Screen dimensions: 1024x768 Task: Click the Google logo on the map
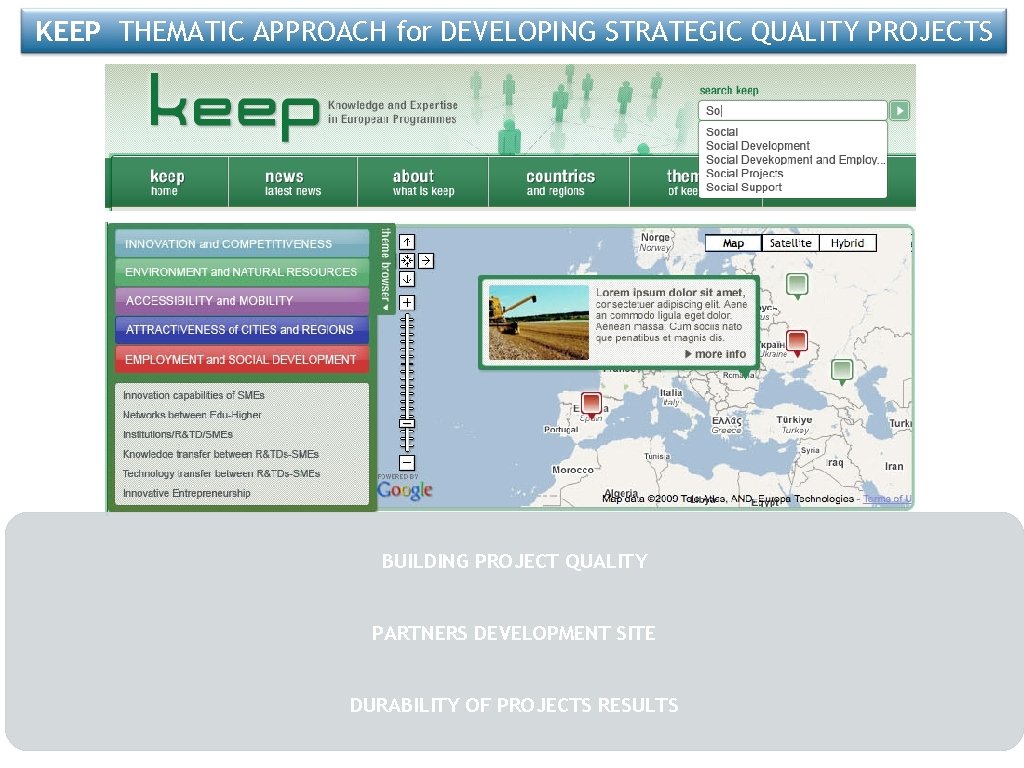coord(405,490)
